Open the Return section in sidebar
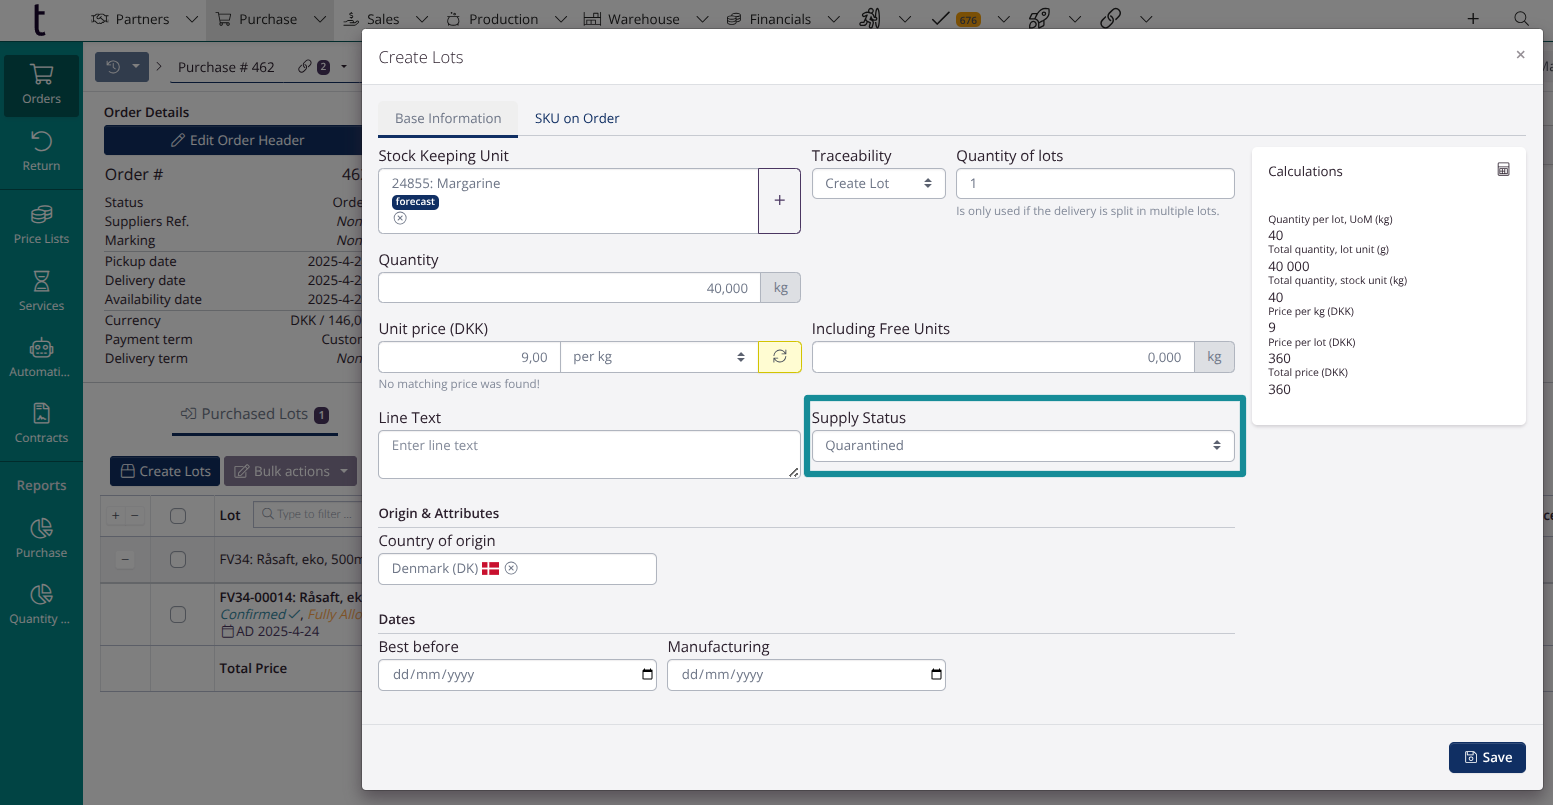The width and height of the screenshot is (1553, 805). pyautogui.click(x=41, y=151)
